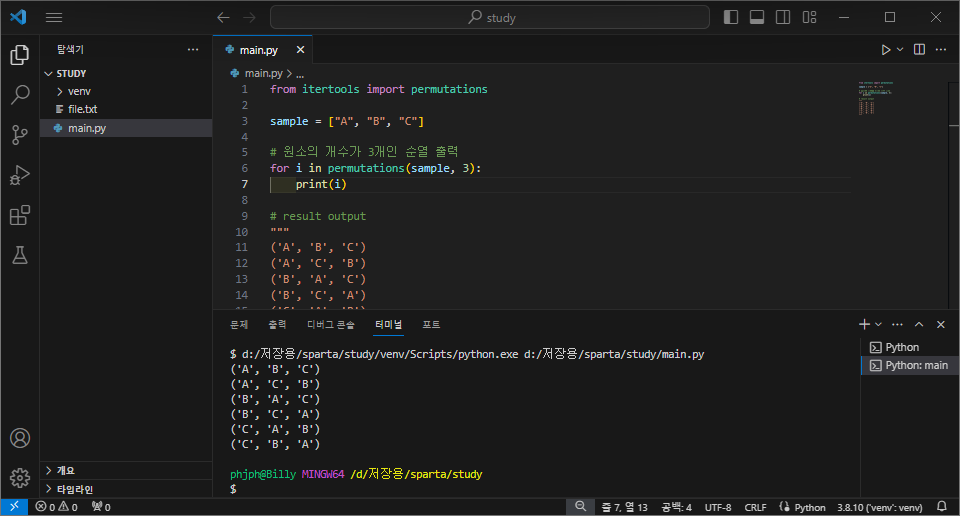Select the Python: main terminal entry
Screen dimensions: 960x516
click(910, 365)
